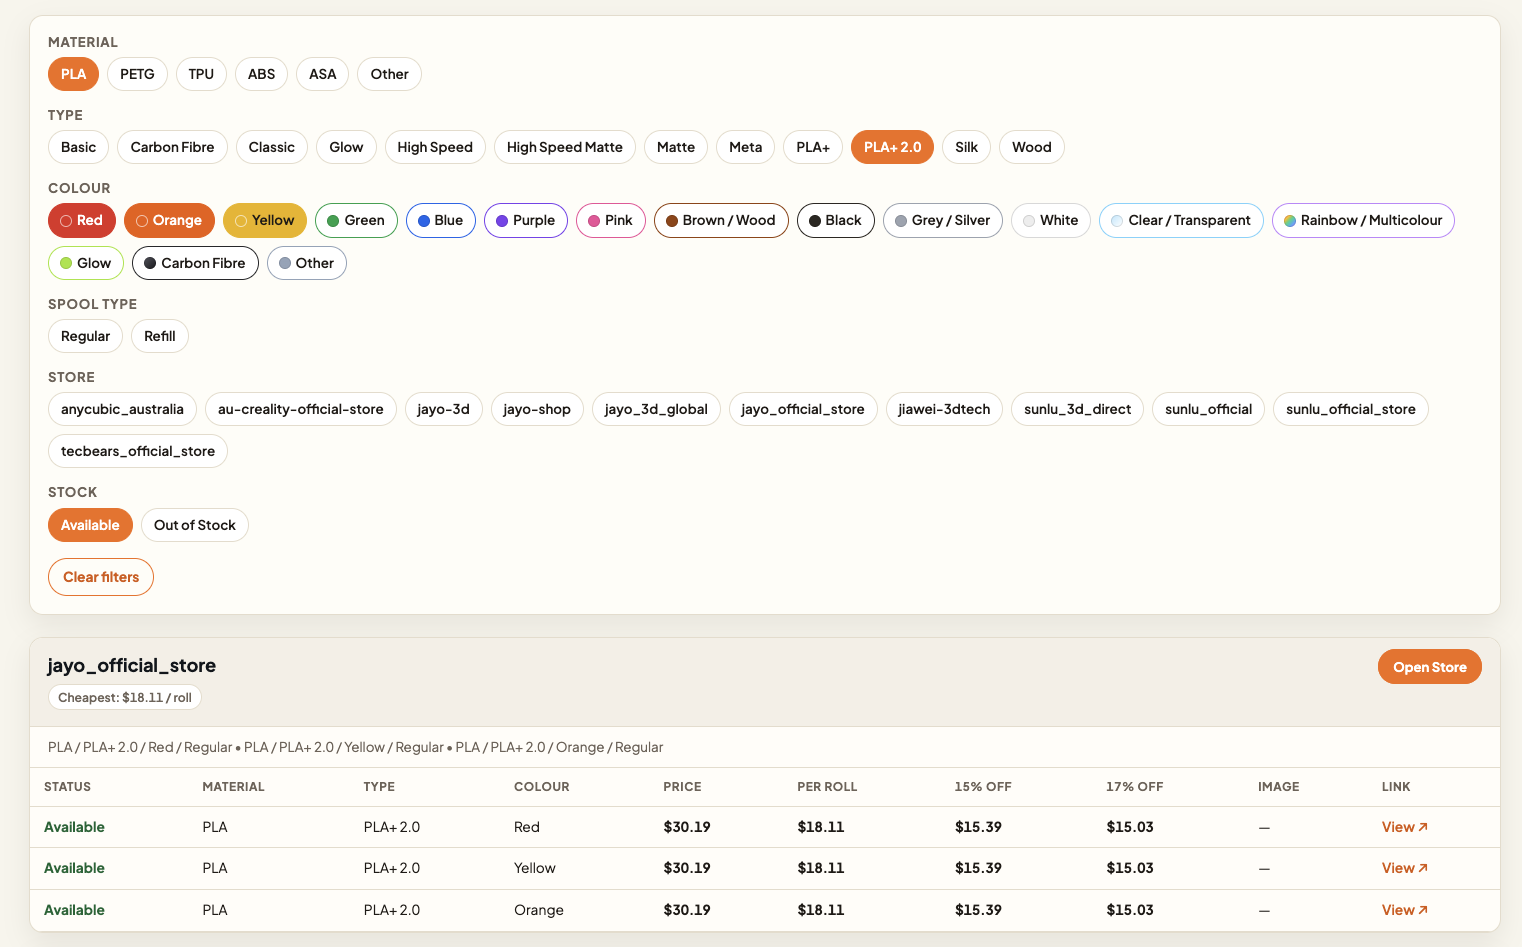
Task: Filter spool type by Regular
Action: click(x=85, y=336)
